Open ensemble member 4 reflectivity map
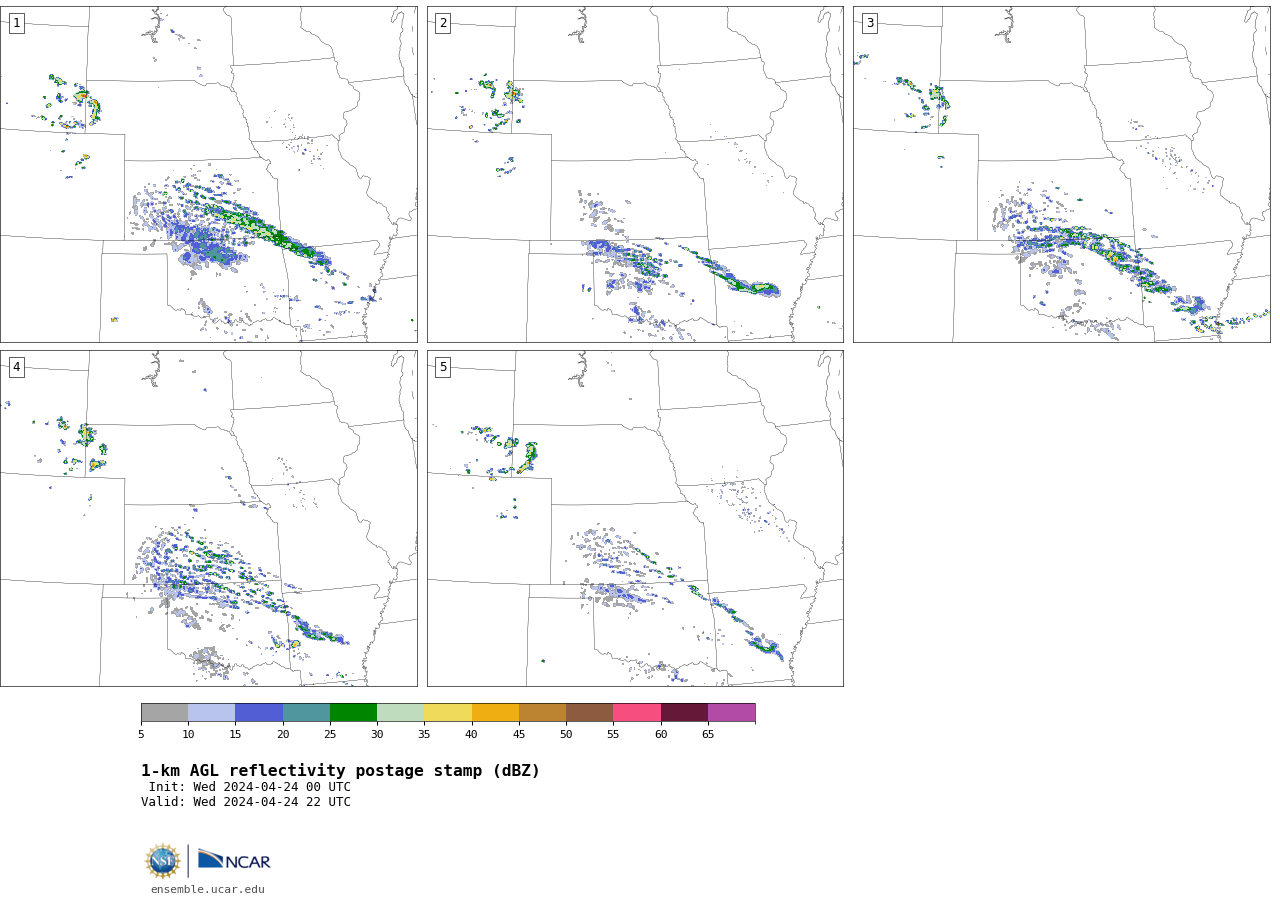 tap(208, 518)
